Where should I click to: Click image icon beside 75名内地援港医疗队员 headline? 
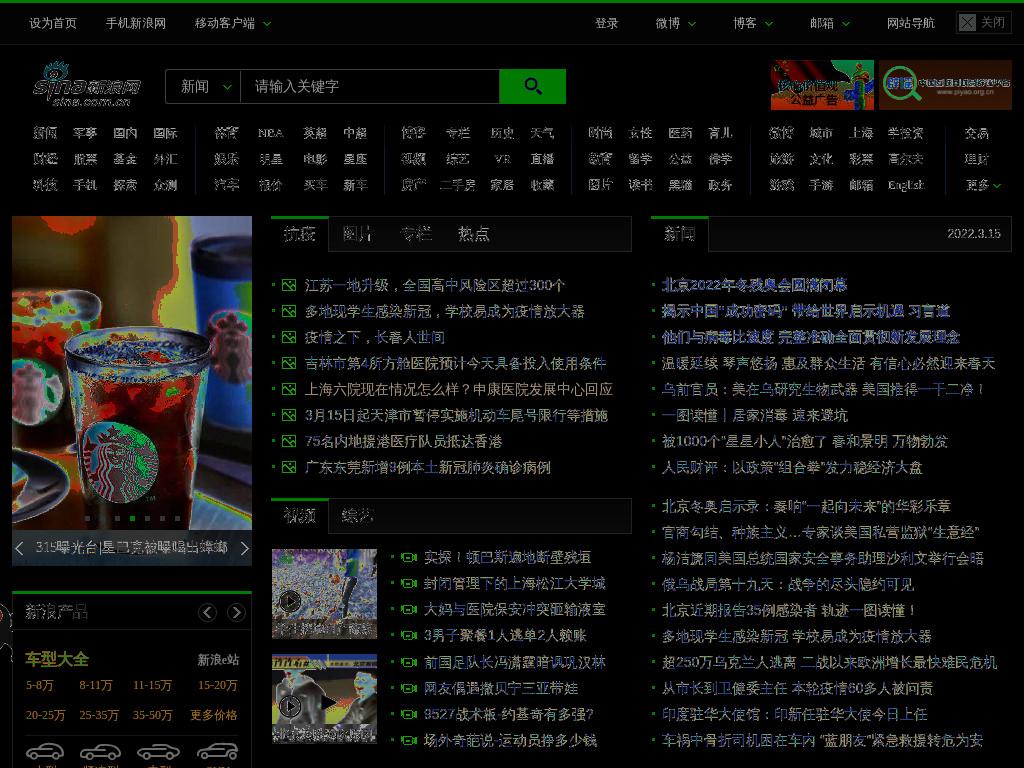coord(289,441)
